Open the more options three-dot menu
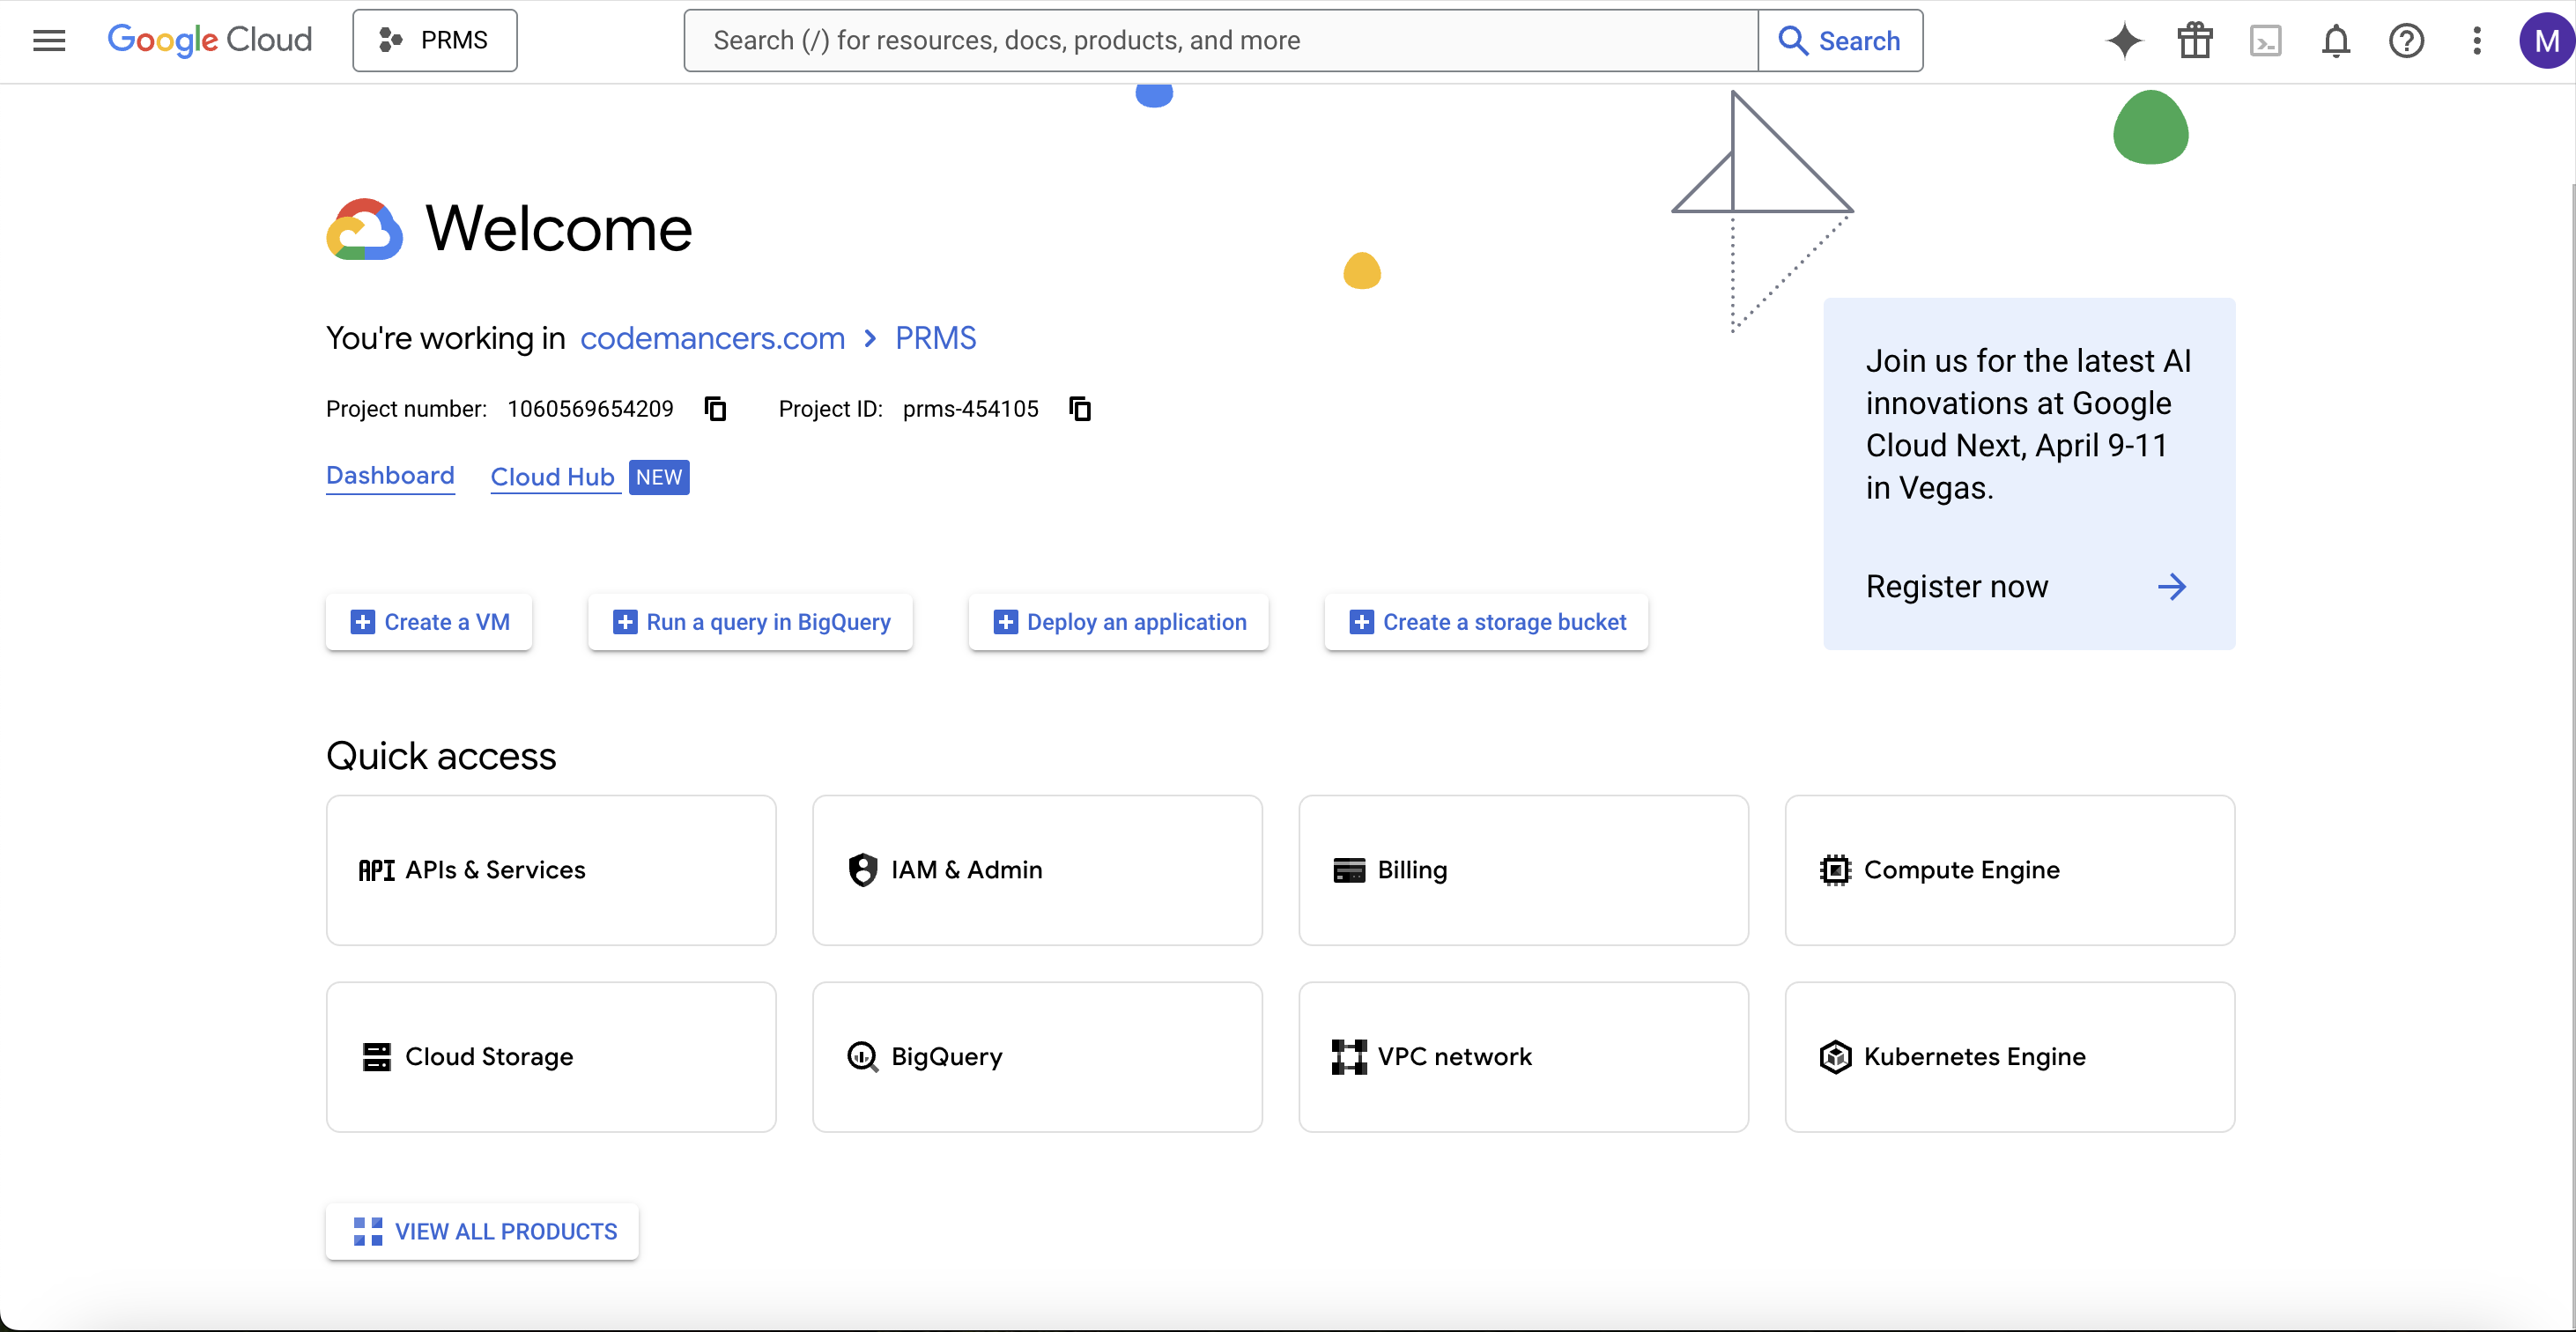Viewport: 2576px width, 1332px height. [x=2477, y=40]
